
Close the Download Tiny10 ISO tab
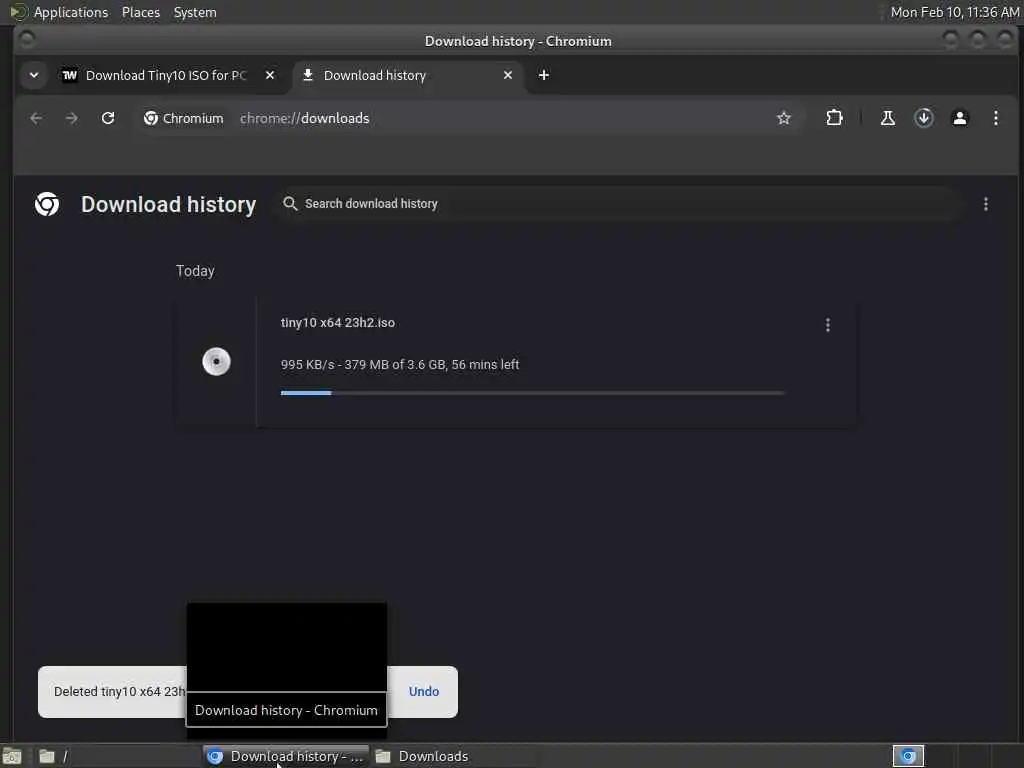(270, 75)
